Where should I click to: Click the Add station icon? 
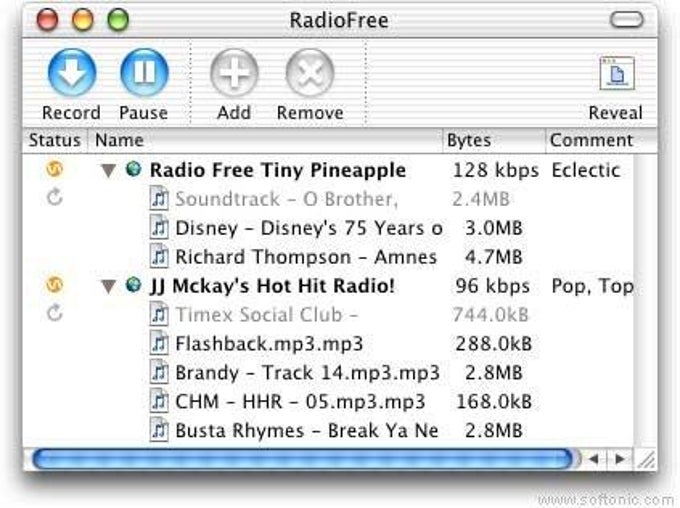pyautogui.click(x=234, y=72)
